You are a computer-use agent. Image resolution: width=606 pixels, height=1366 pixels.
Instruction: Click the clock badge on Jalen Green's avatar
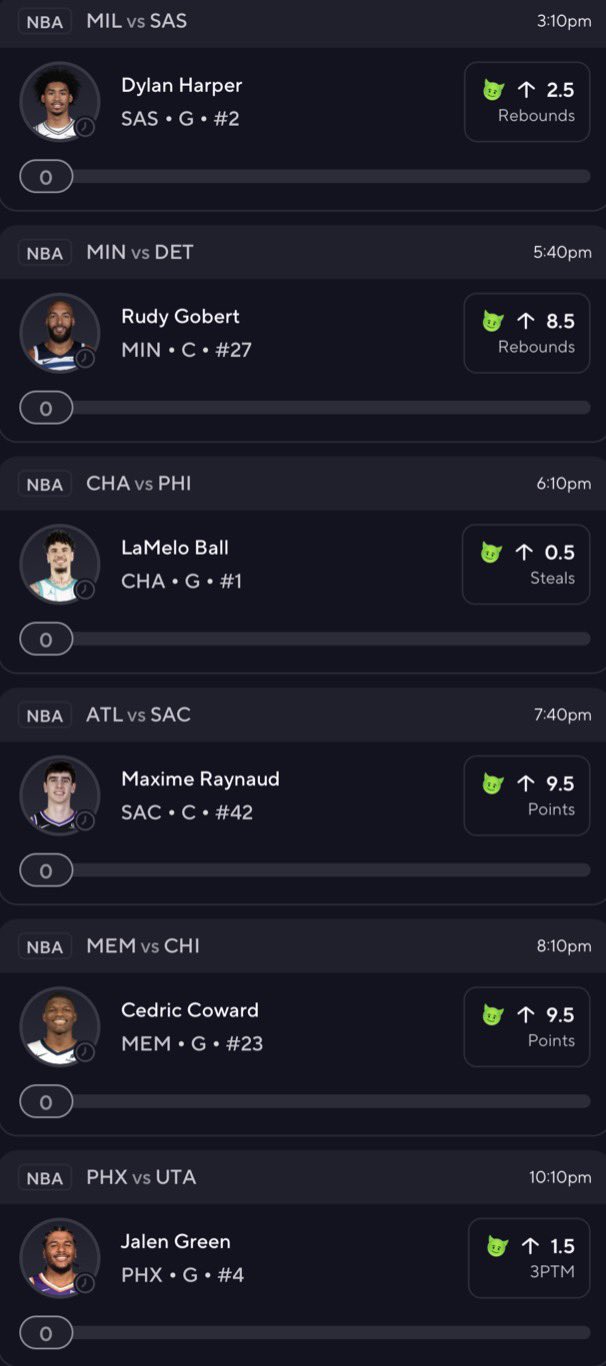(x=85, y=1282)
